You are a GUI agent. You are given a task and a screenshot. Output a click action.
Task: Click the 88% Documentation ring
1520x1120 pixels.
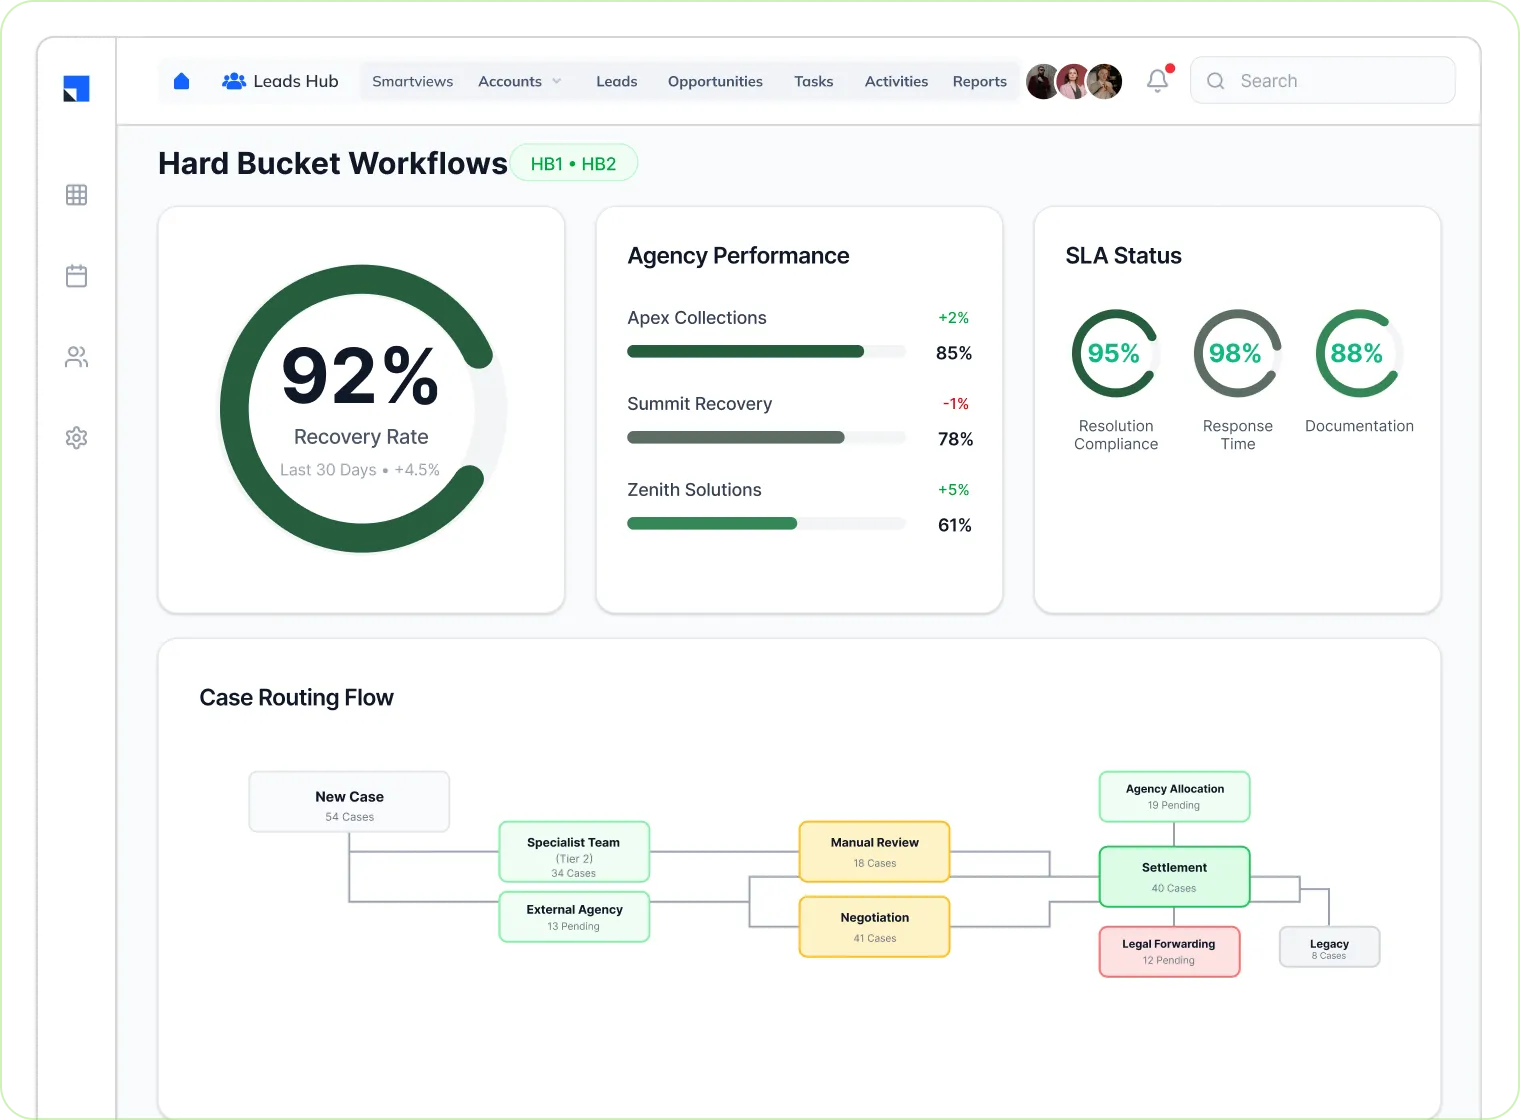point(1358,353)
